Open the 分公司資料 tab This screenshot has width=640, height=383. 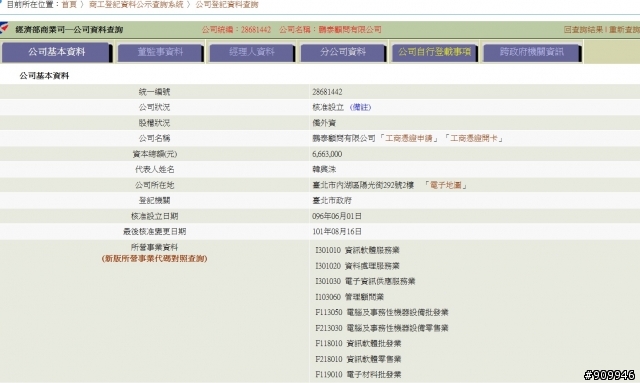[x=343, y=52]
